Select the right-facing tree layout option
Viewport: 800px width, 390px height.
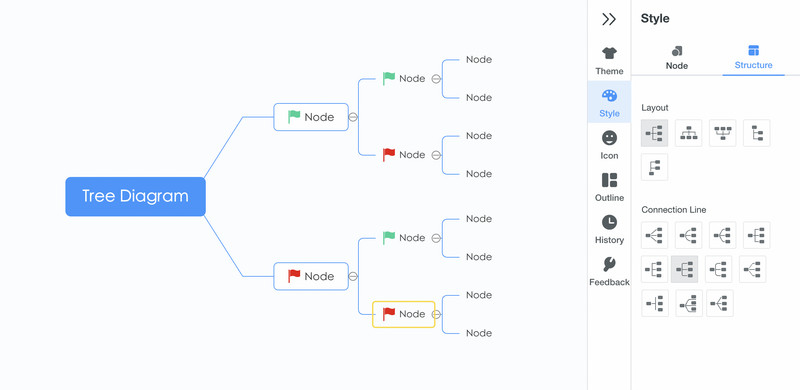[x=655, y=133]
